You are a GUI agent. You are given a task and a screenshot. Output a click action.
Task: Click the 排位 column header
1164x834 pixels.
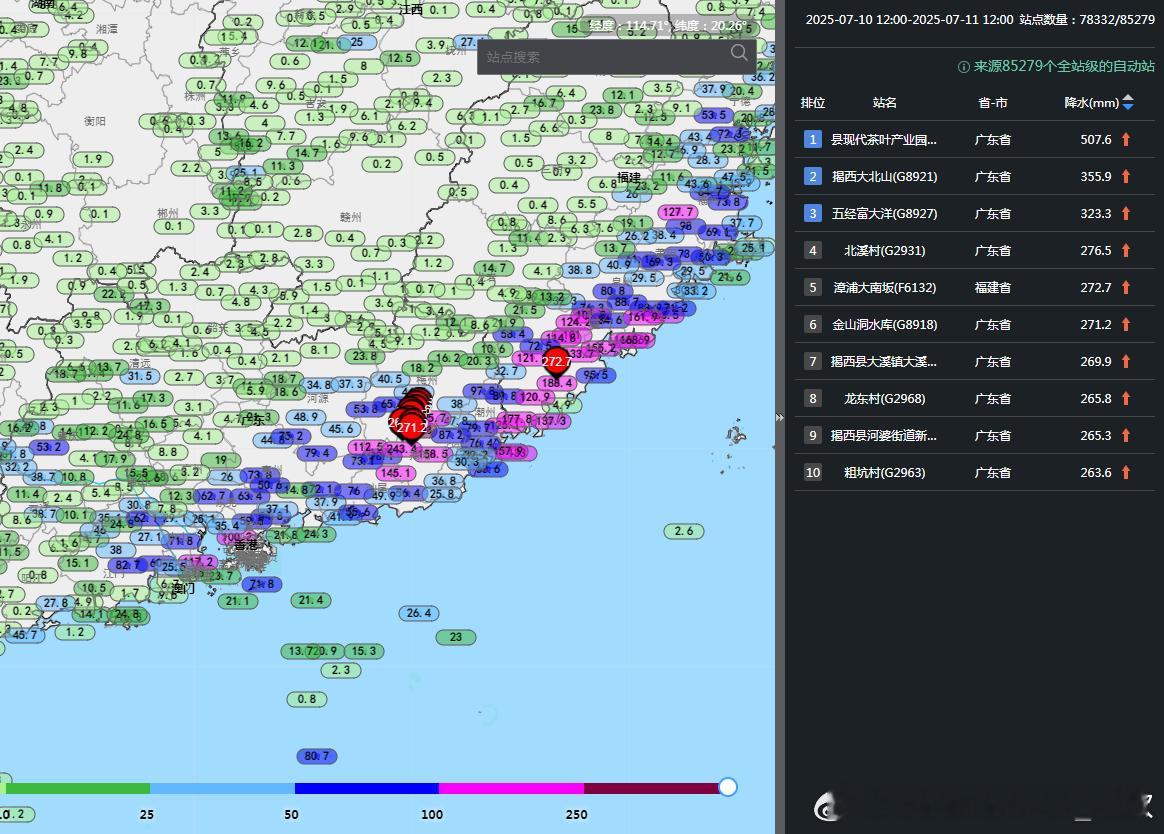tap(813, 102)
